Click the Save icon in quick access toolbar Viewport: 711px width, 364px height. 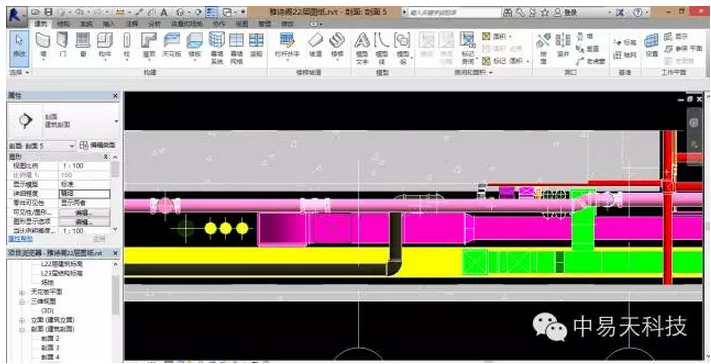[x=48, y=12]
